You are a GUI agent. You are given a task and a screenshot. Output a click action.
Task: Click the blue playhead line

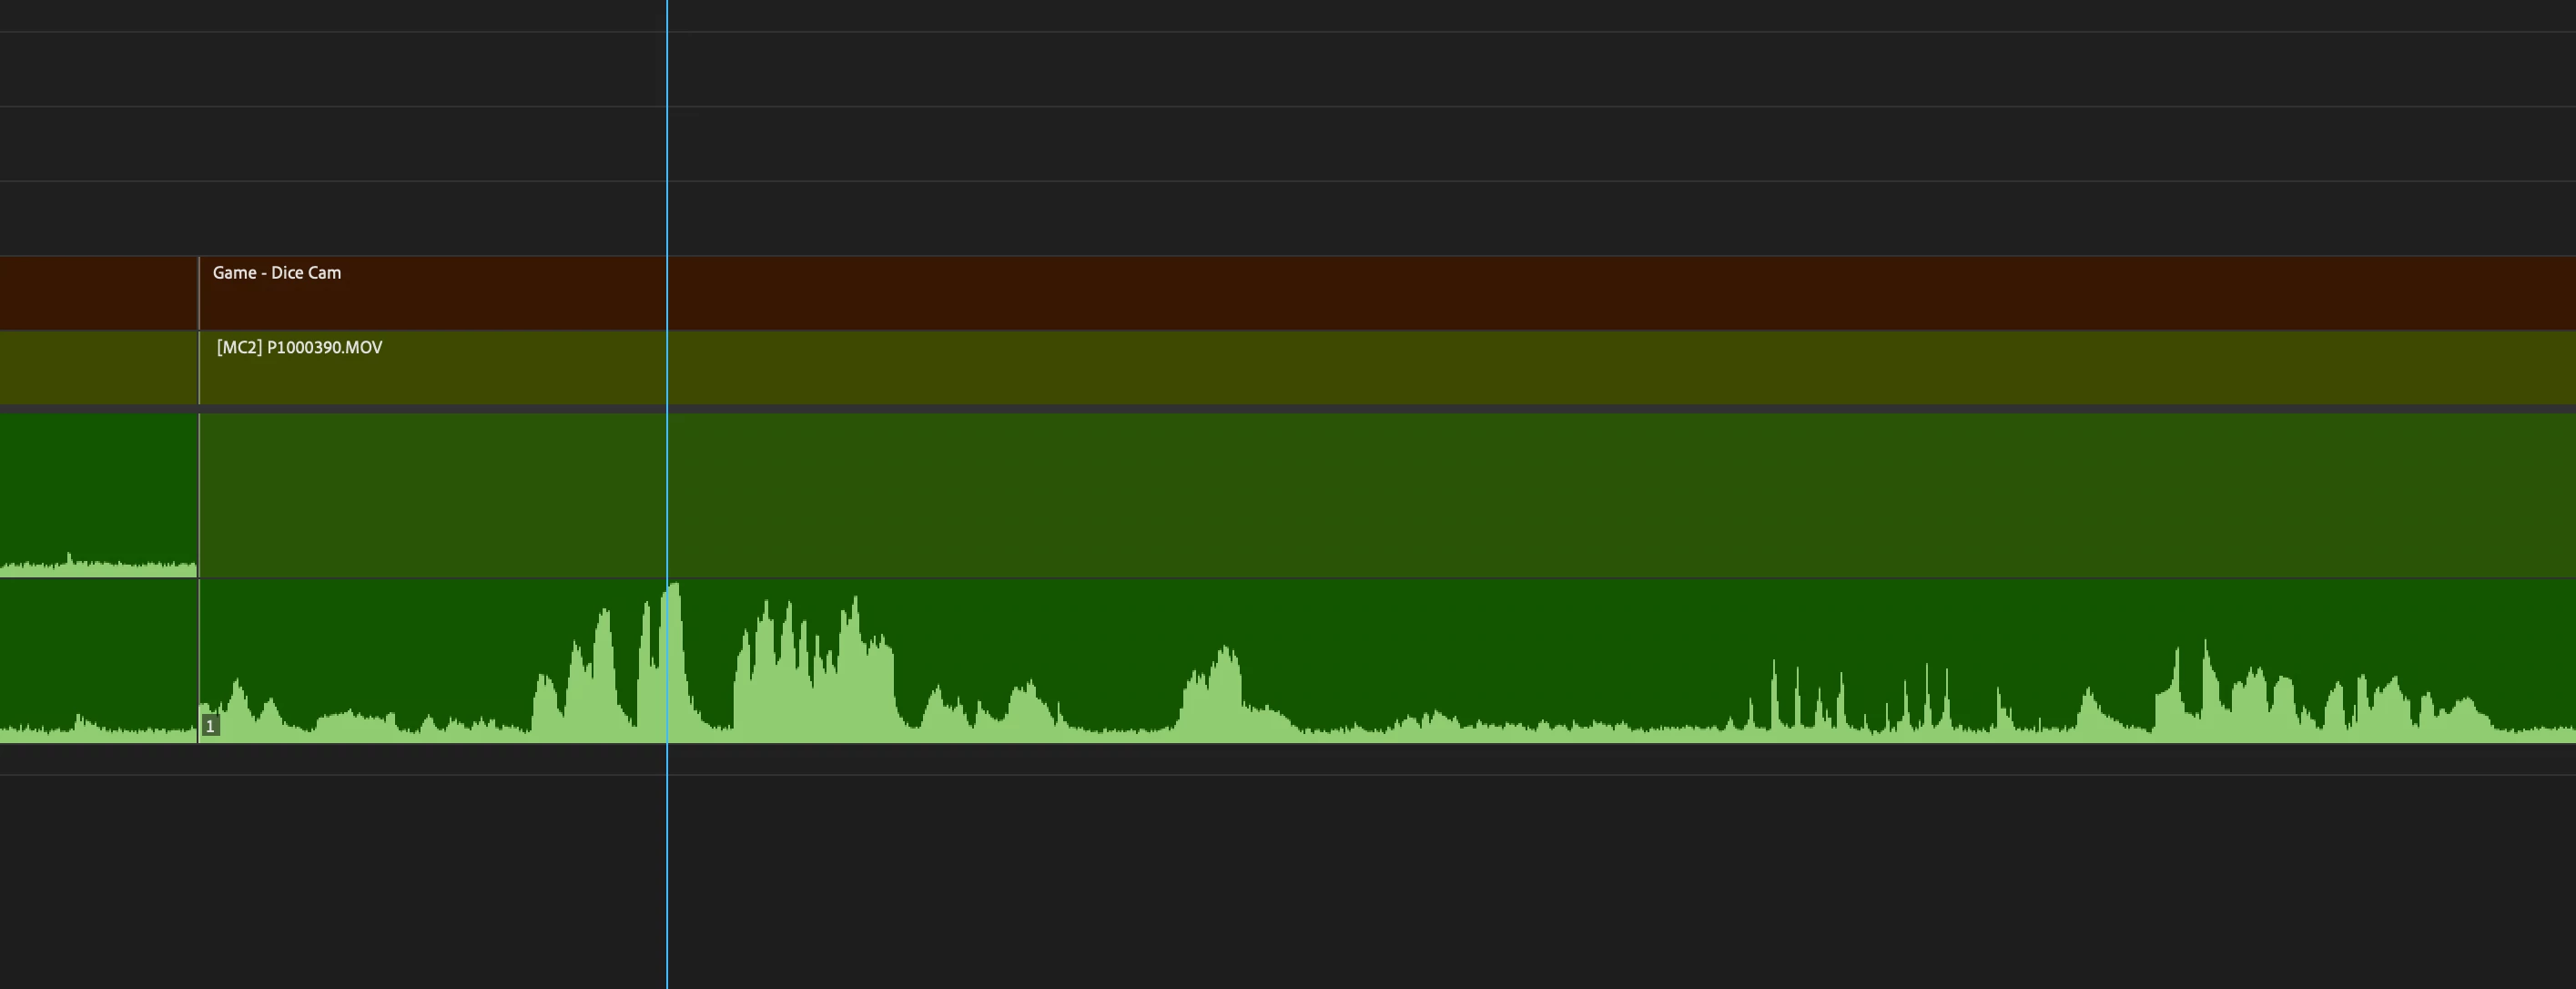(x=667, y=494)
